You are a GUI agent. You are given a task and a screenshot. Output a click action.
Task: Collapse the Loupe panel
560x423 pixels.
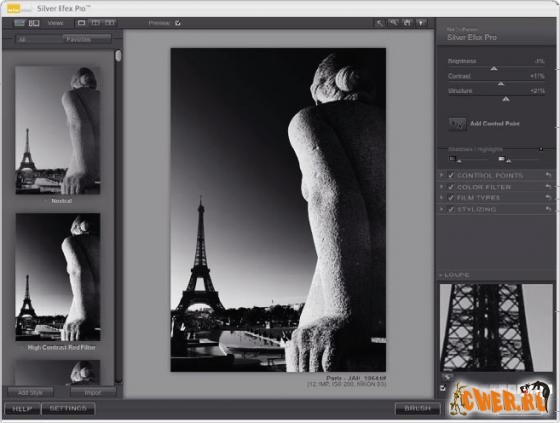(441, 275)
